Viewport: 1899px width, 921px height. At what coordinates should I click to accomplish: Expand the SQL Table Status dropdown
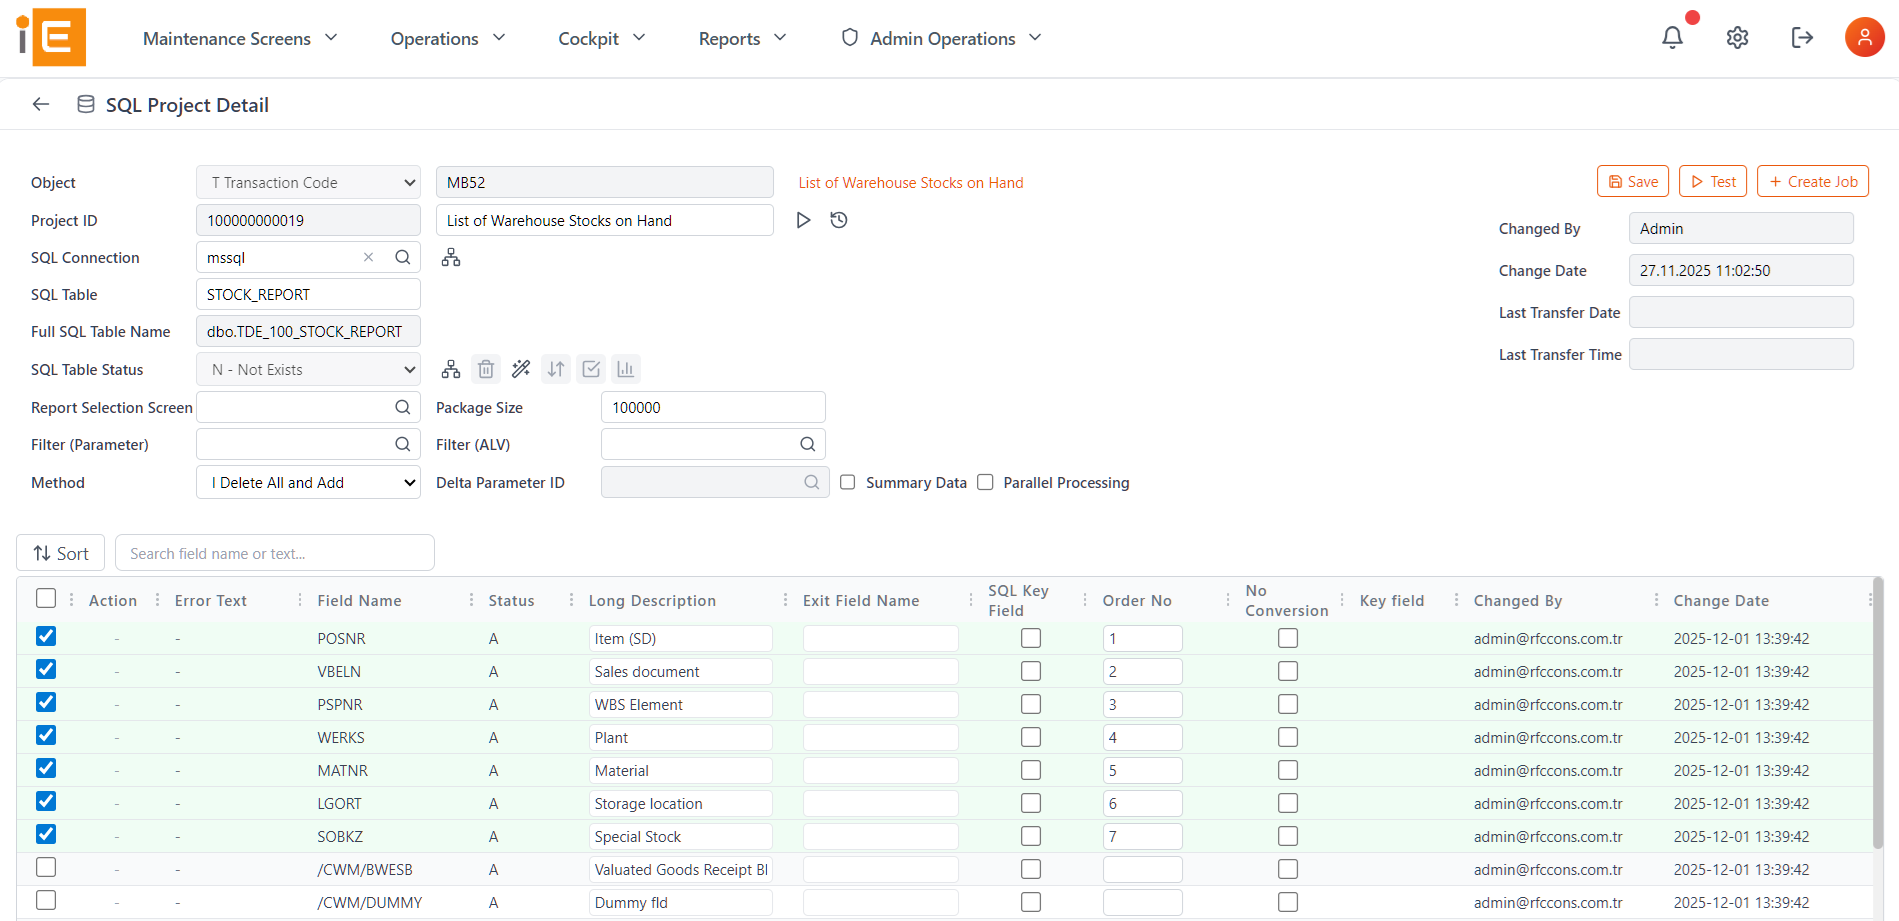(307, 368)
